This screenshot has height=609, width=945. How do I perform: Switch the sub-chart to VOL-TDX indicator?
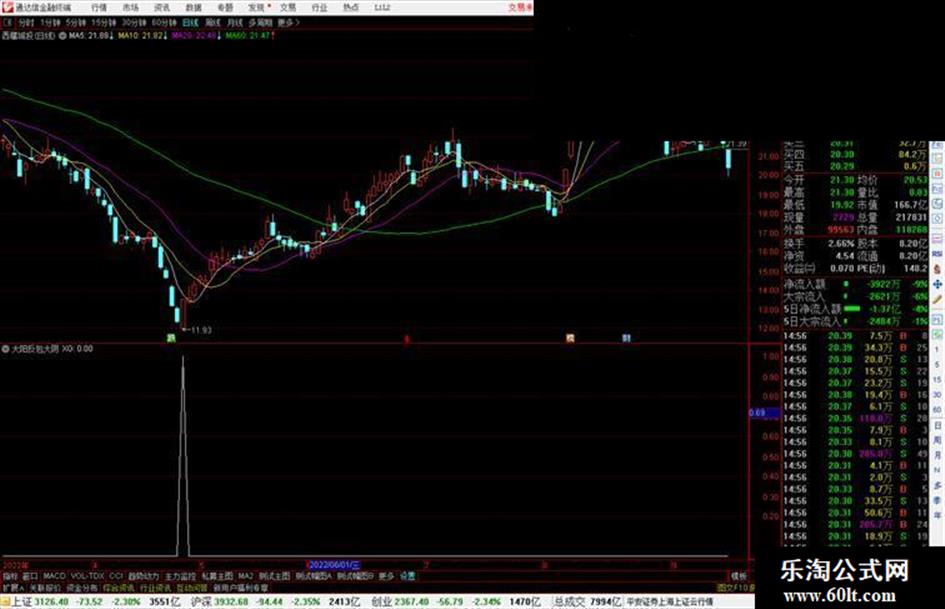(87, 576)
